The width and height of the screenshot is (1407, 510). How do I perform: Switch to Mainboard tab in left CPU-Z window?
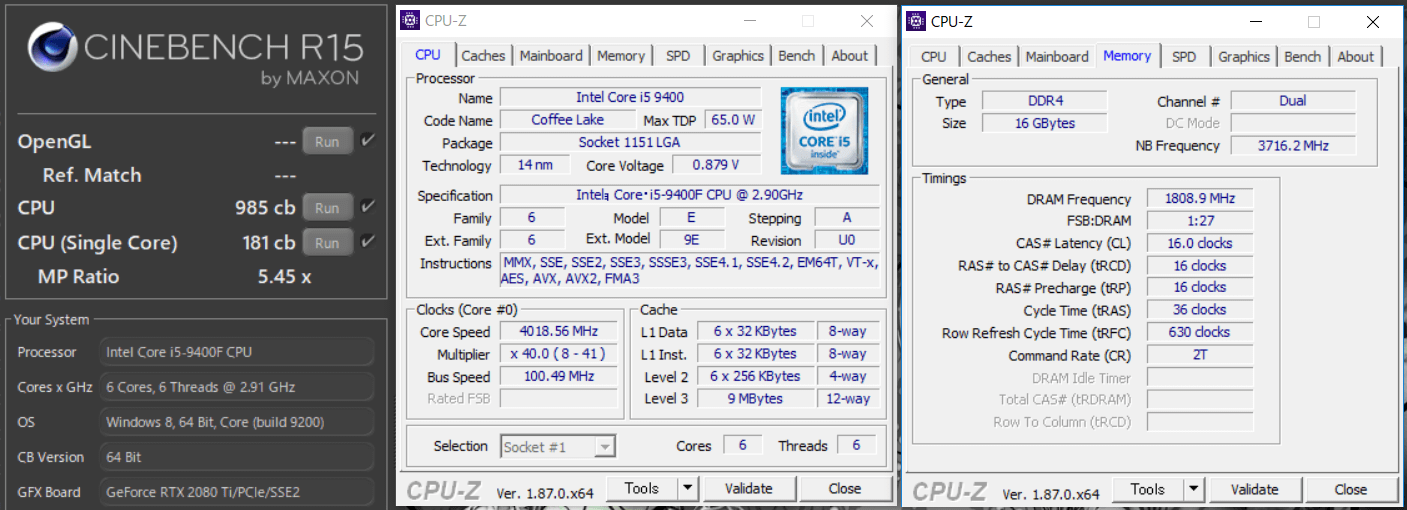point(551,56)
